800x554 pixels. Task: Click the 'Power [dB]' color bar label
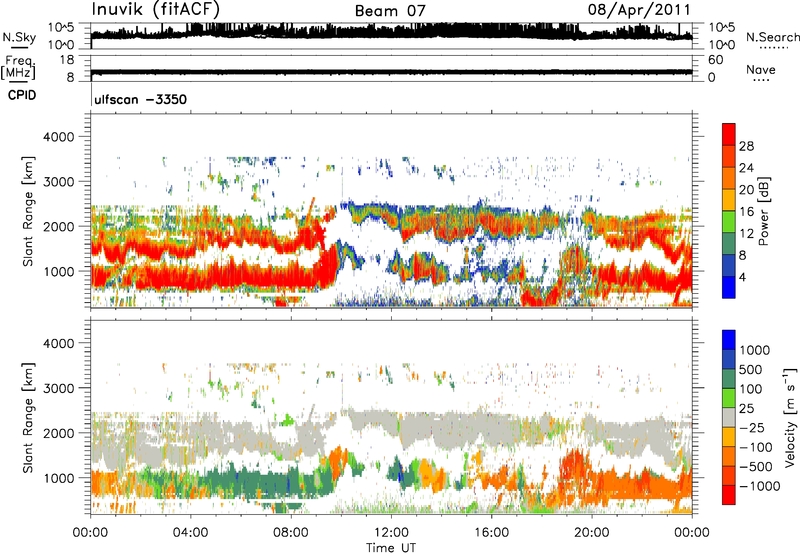coord(763,211)
